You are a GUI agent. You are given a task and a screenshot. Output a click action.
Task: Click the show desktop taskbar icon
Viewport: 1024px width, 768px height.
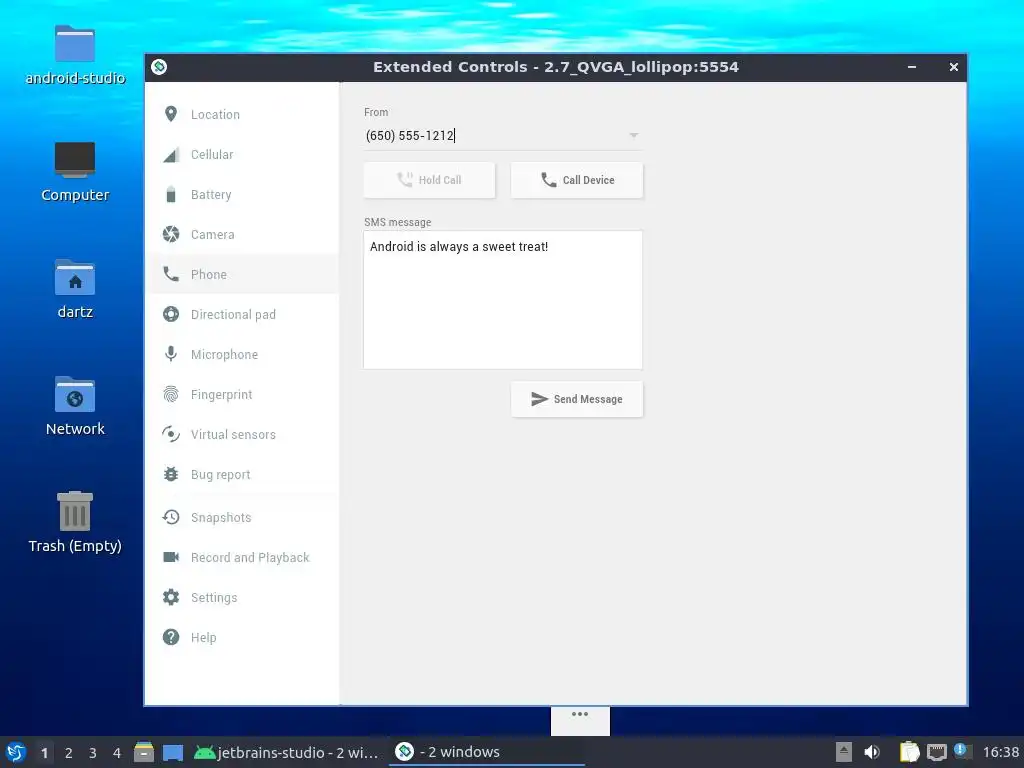(x=172, y=752)
